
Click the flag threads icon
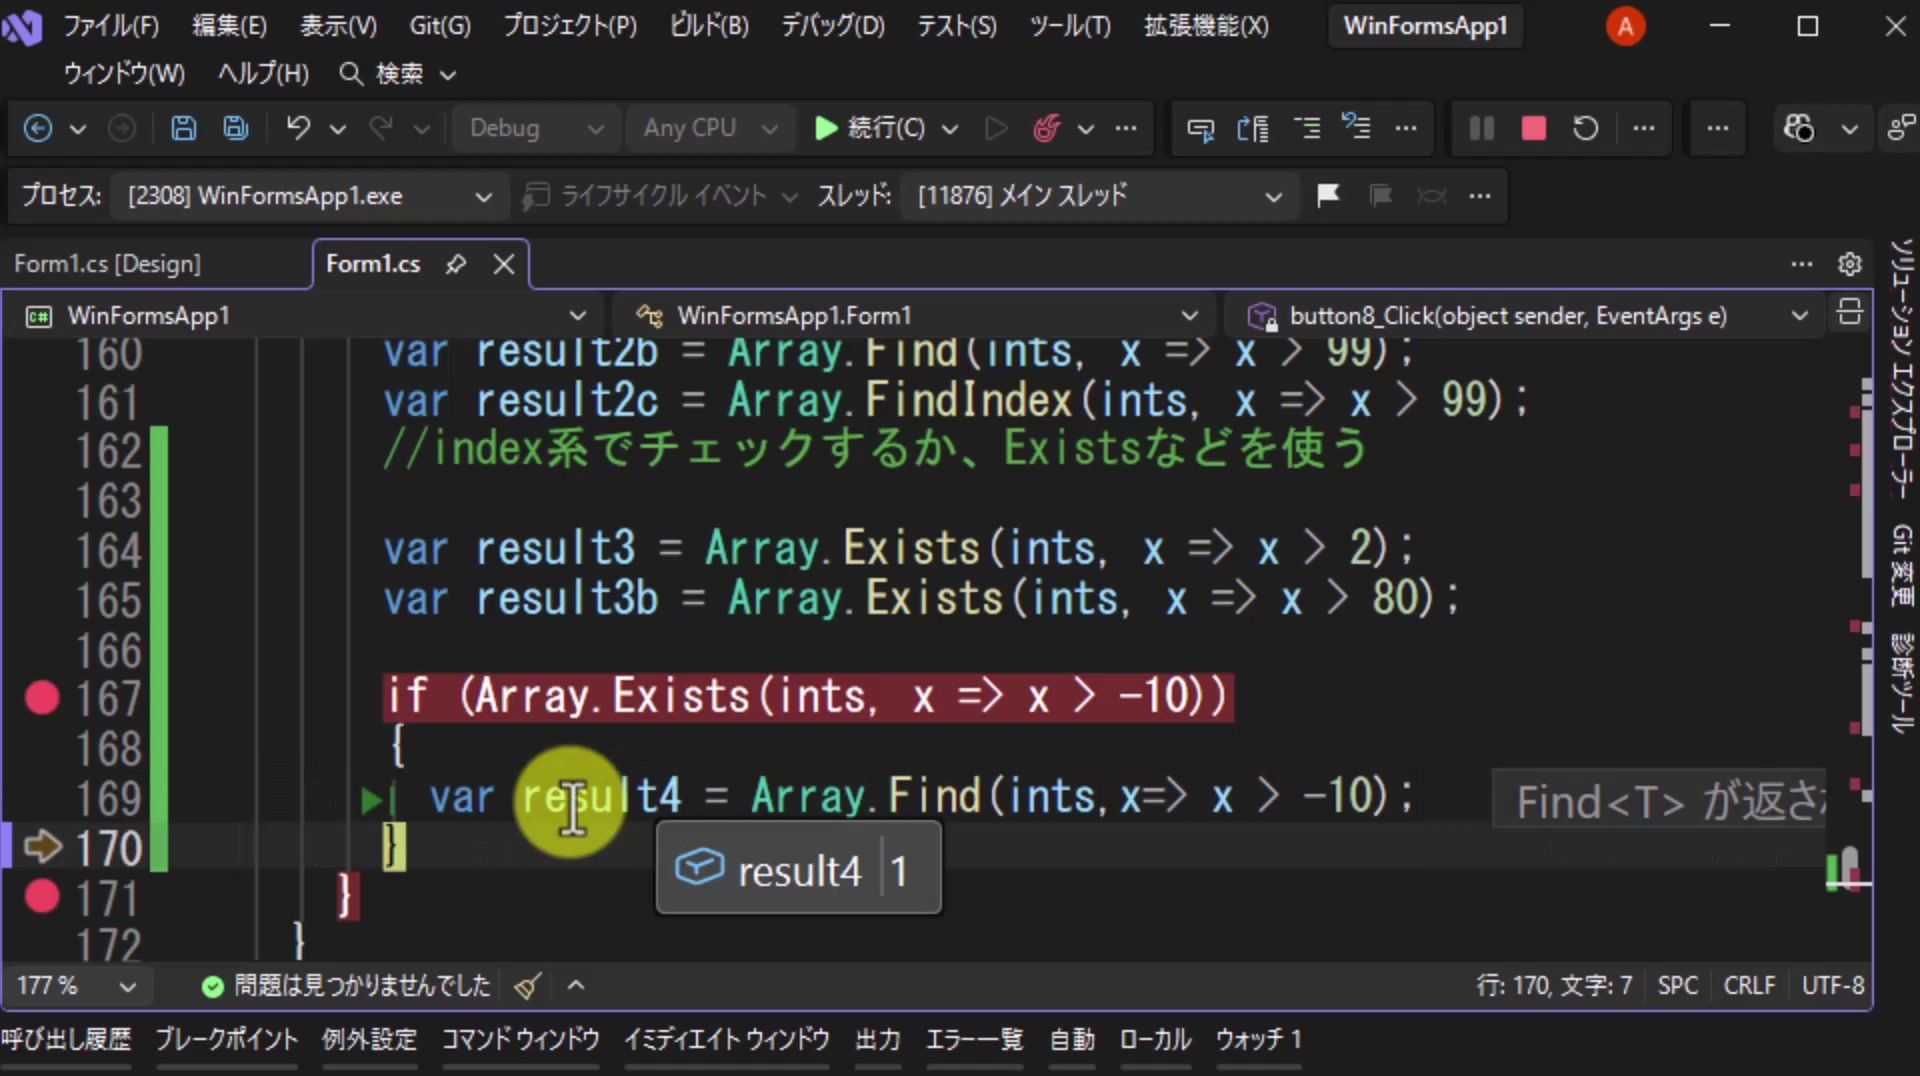click(1328, 195)
